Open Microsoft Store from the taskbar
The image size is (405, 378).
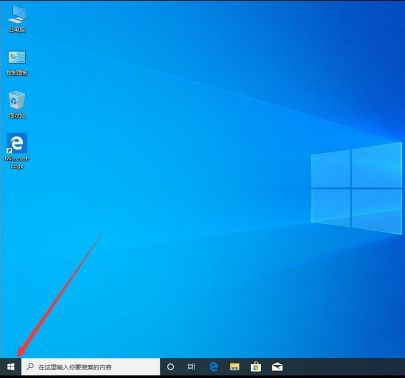[x=256, y=367]
